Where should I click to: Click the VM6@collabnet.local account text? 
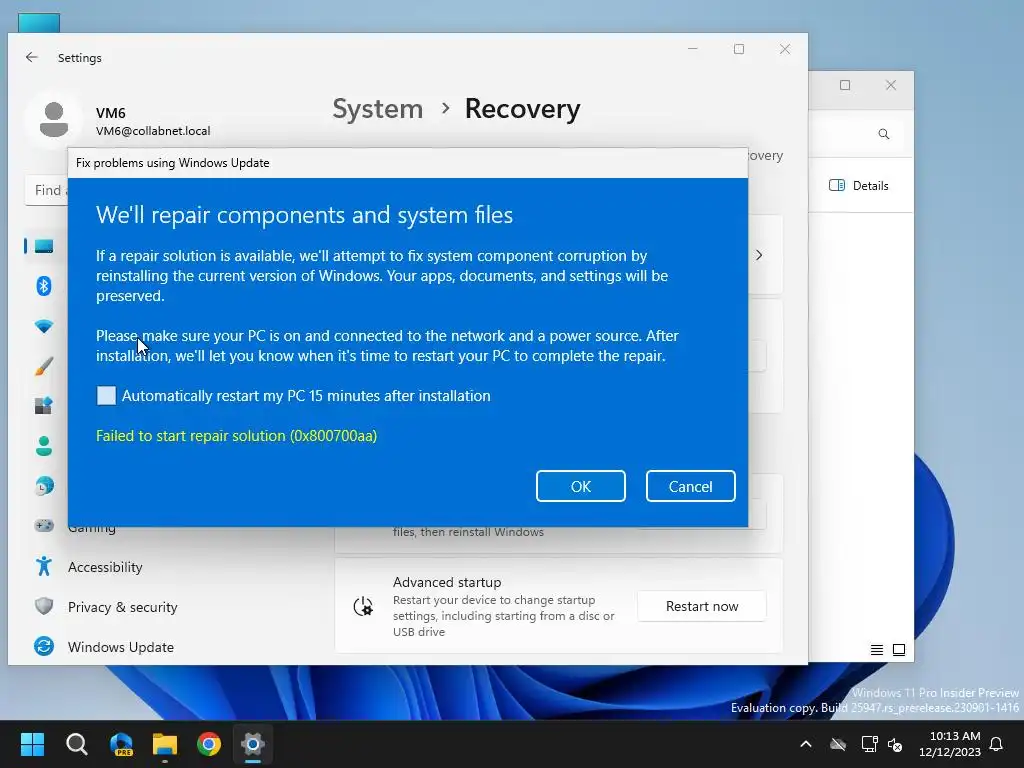point(153,131)
